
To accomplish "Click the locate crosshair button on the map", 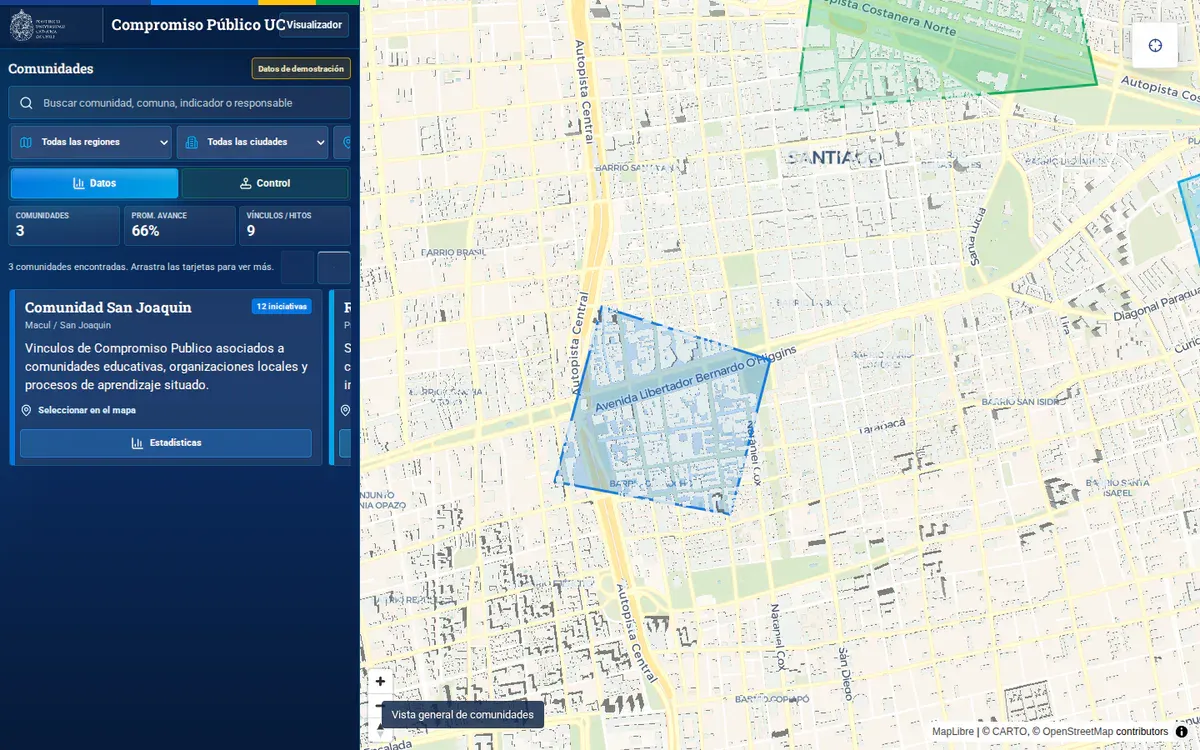I will (x=1155, y=46).
